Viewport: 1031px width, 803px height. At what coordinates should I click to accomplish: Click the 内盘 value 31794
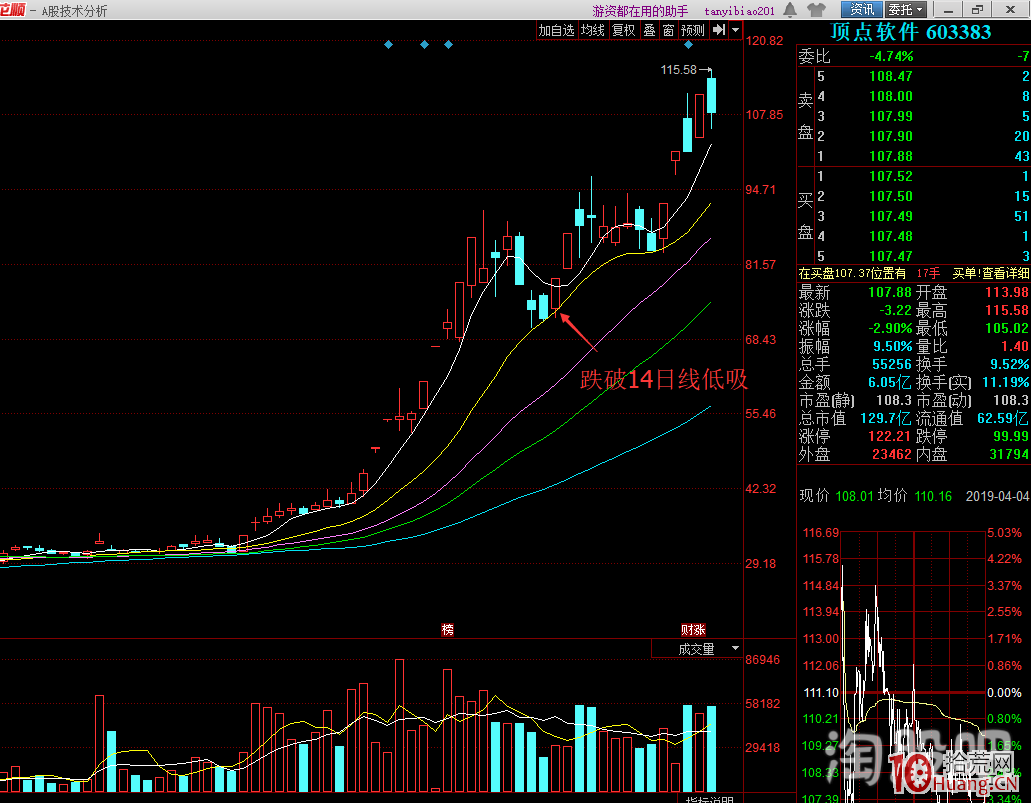point(1009,454)
